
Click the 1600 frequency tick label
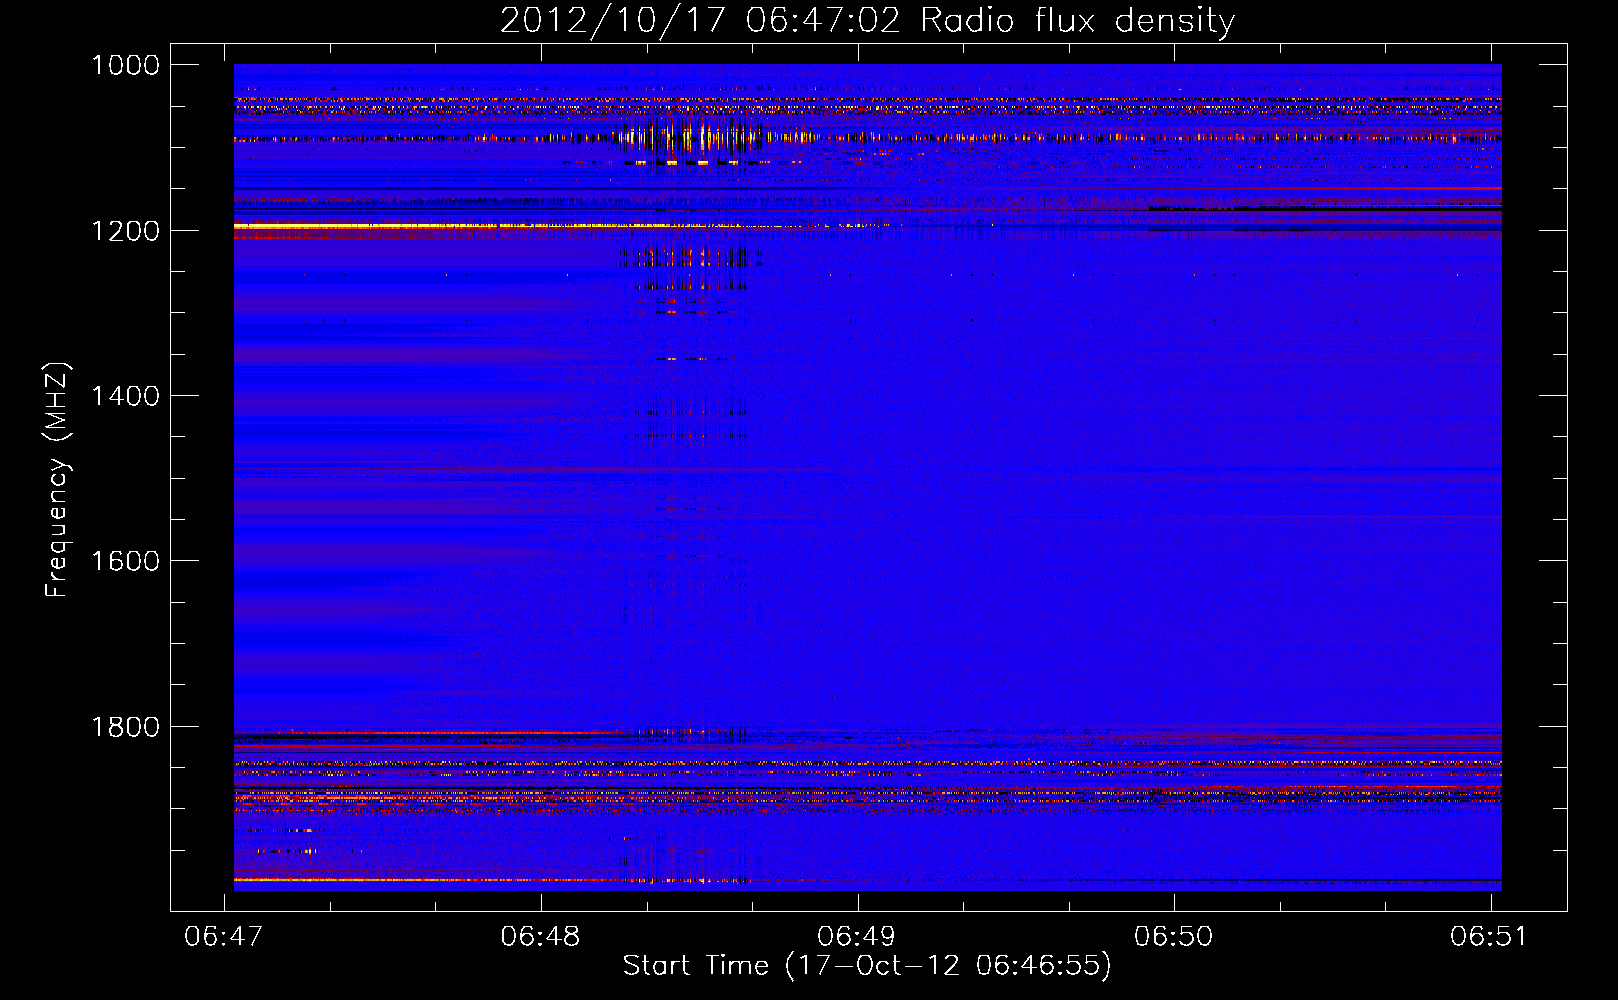coord(125,561)
